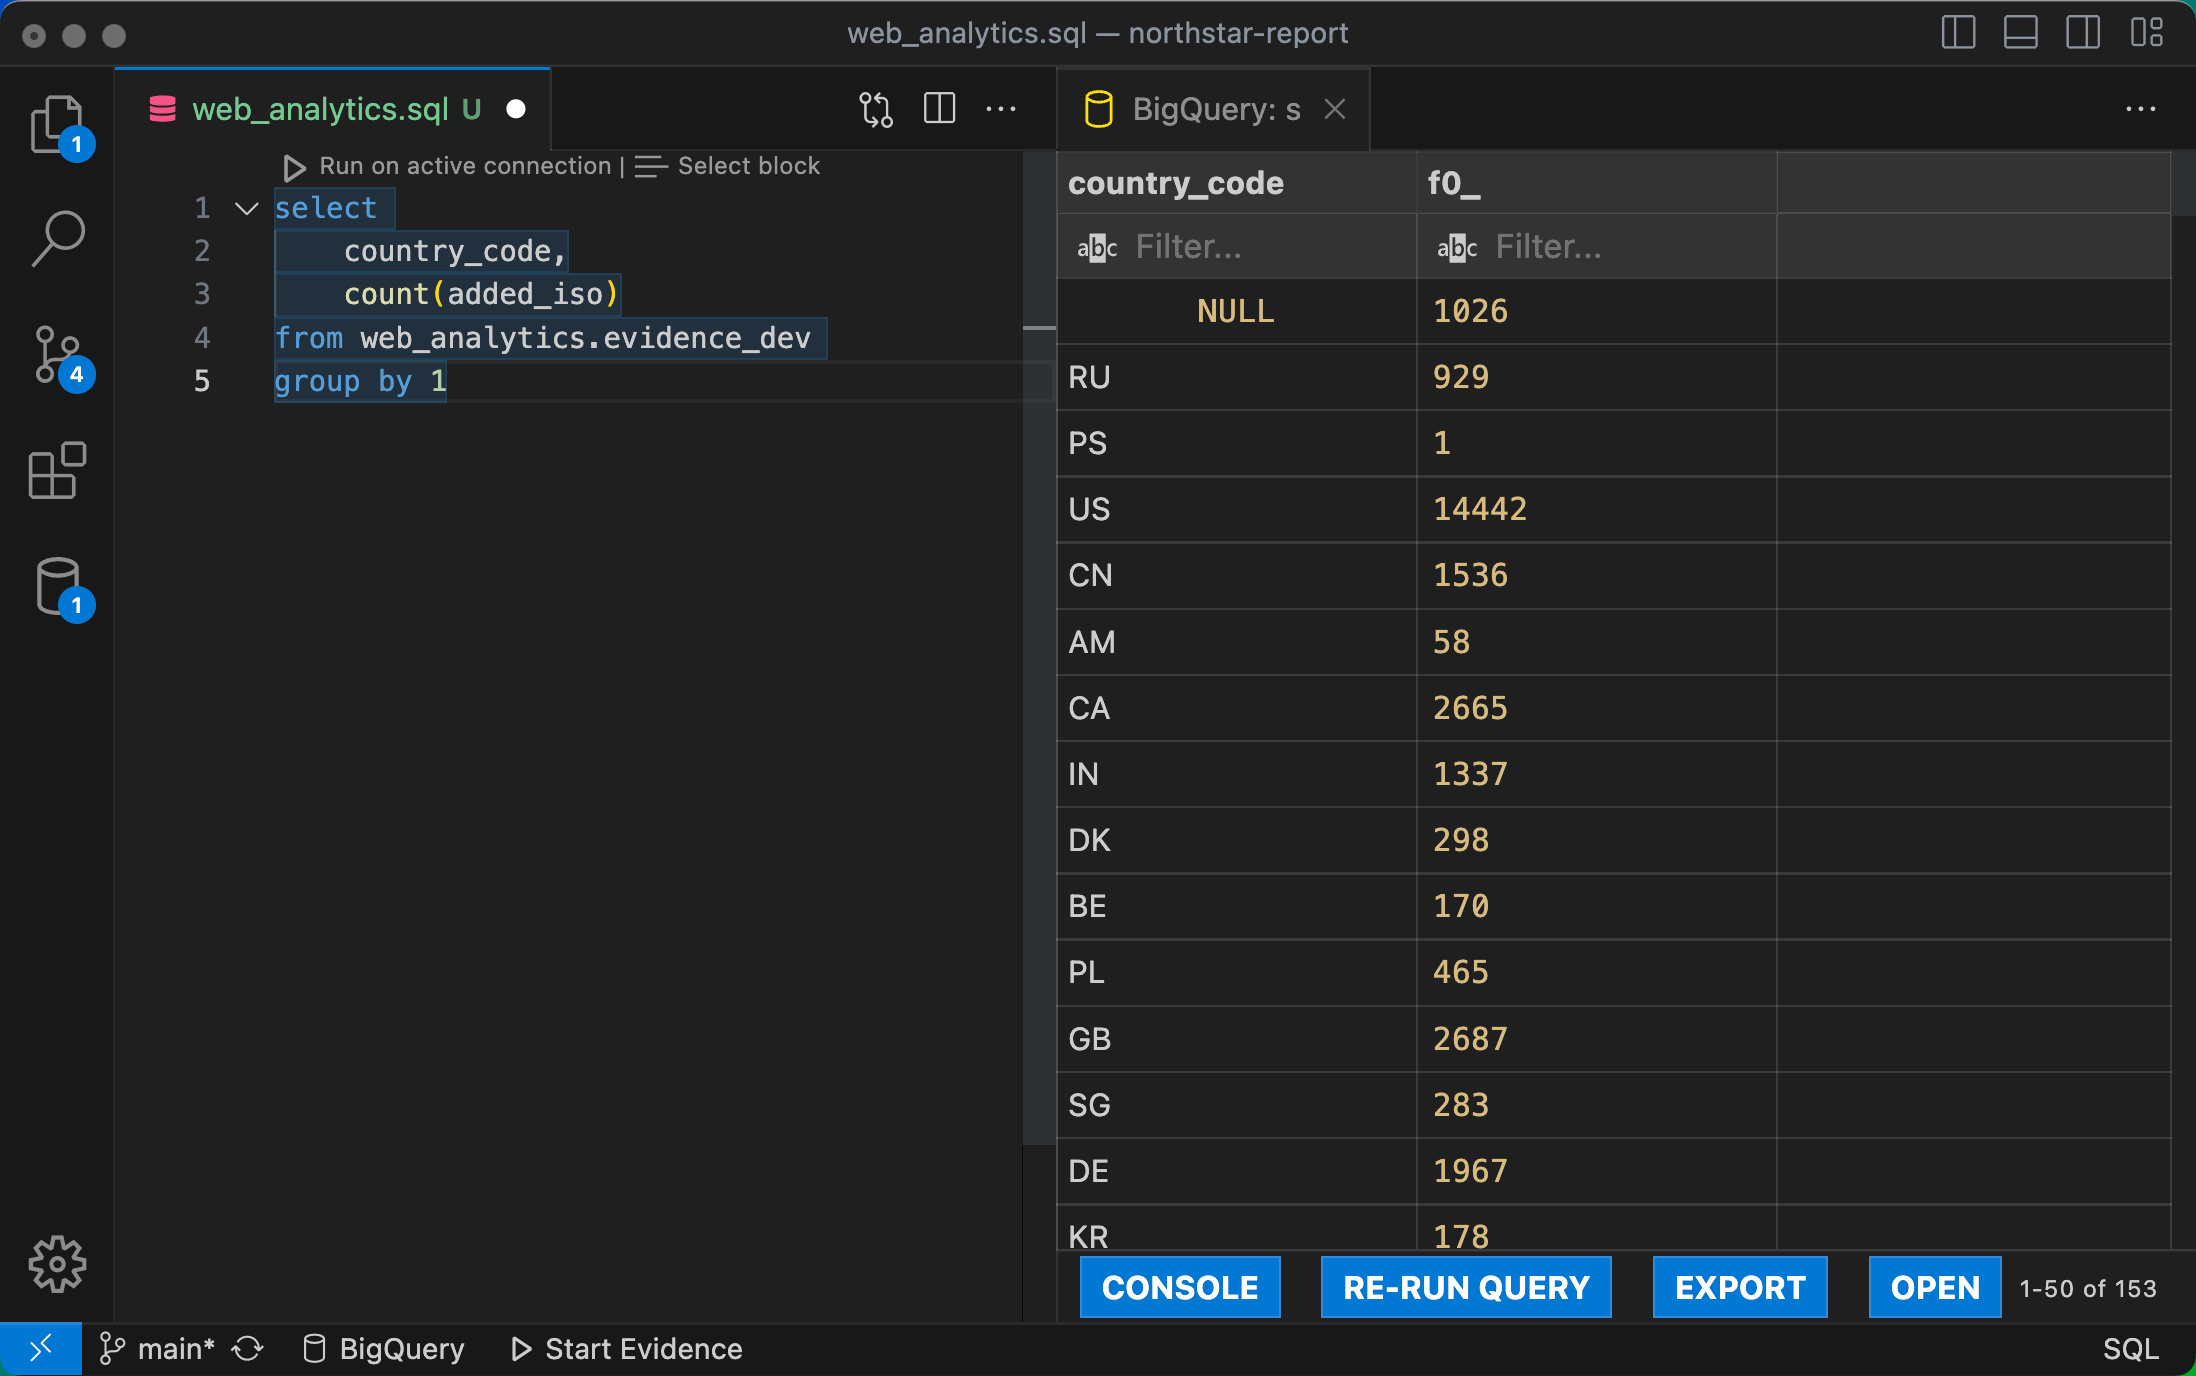Open the SQLTools database view

coord(58,588)
